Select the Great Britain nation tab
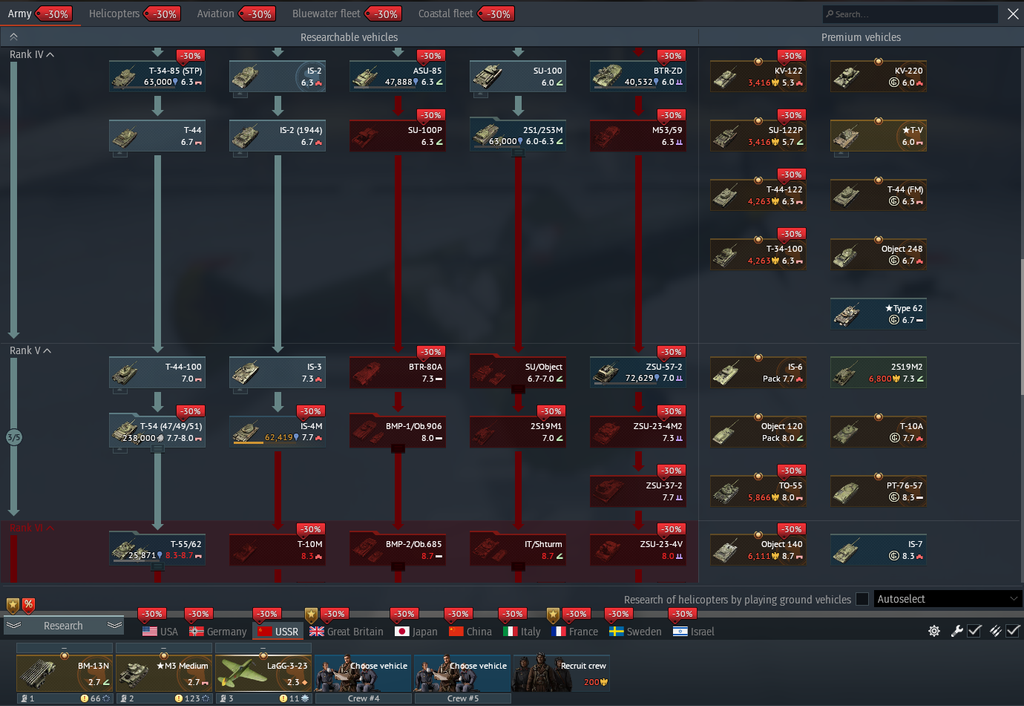This screenshot has width=1024, height=706. pyautogui.click(x=346, y=632)
